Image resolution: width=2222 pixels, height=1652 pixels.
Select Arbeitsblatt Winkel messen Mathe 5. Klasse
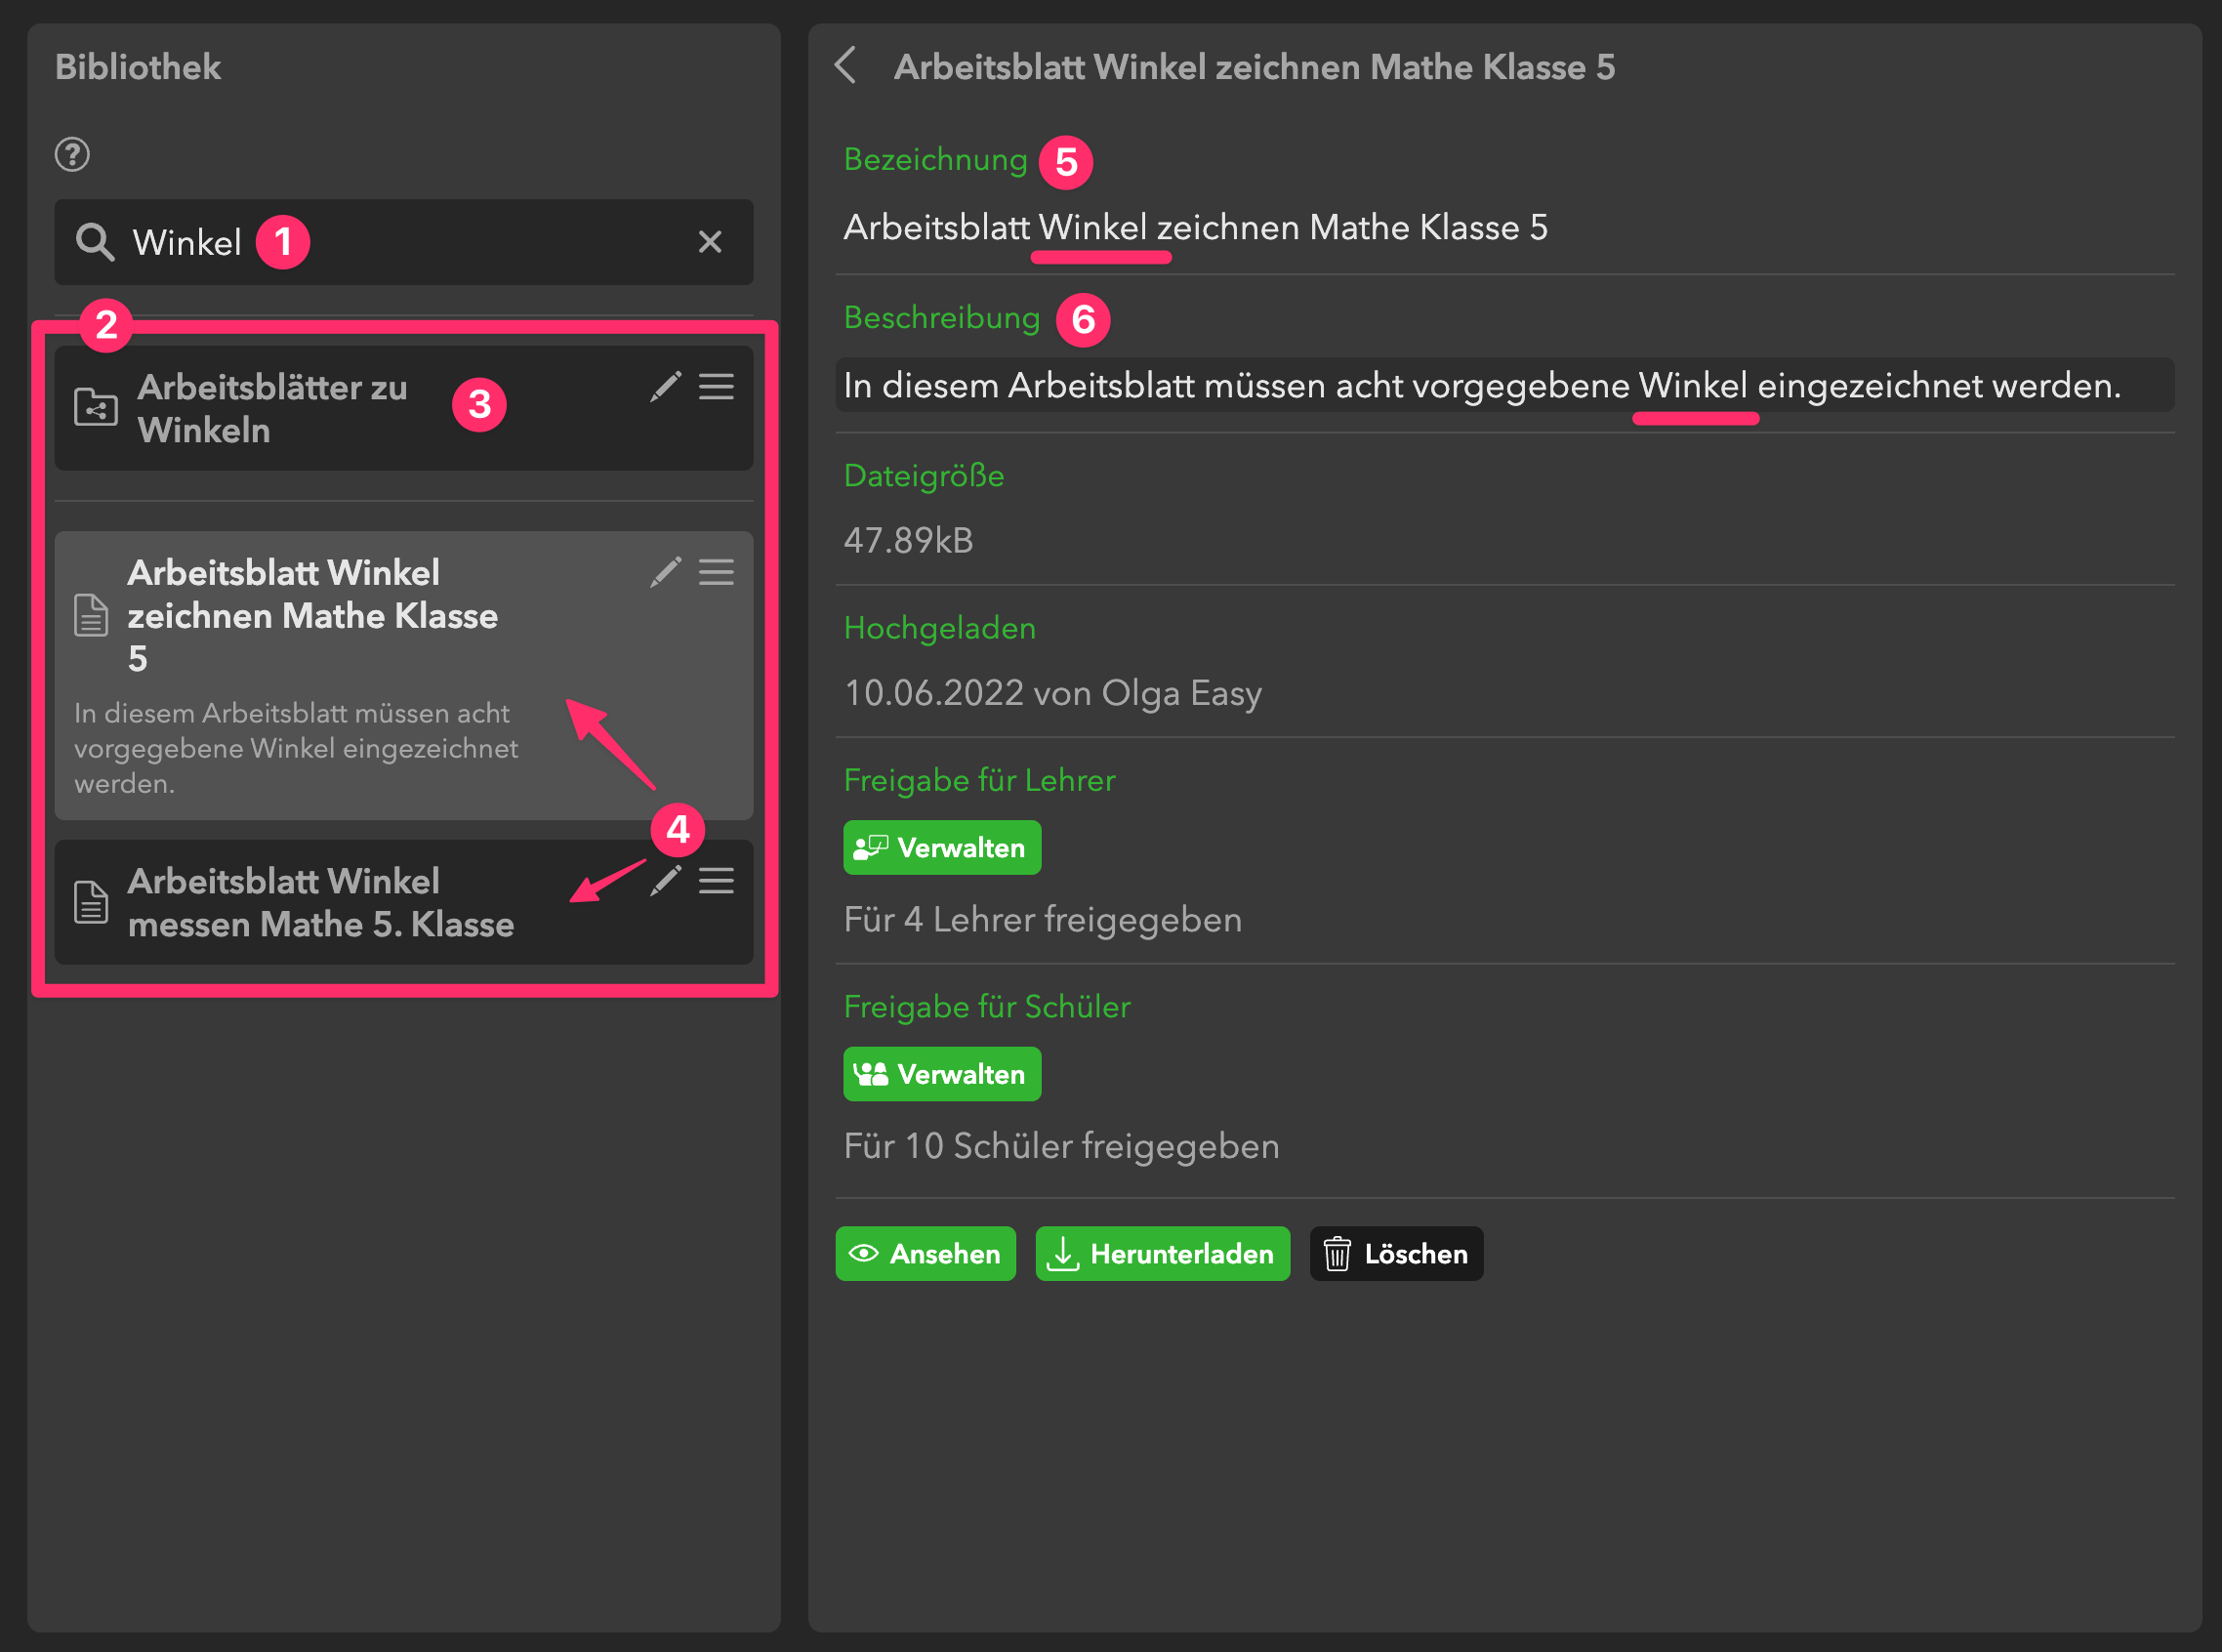tap(320, 903)
